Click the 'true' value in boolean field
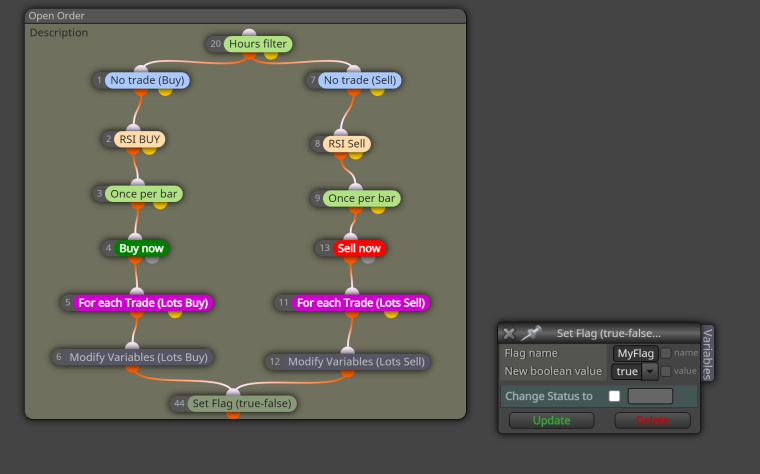The image size is (760, 474). coord(627,371)
